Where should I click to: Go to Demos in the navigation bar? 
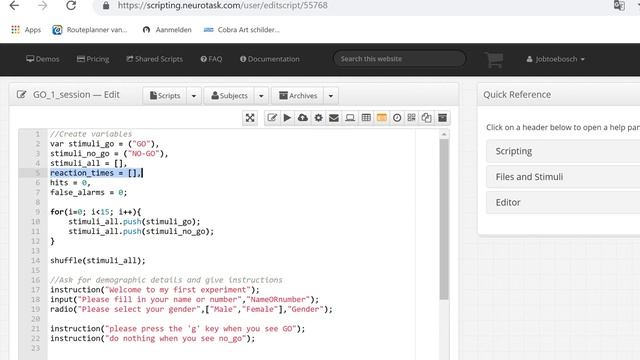(x=43, y=59)
